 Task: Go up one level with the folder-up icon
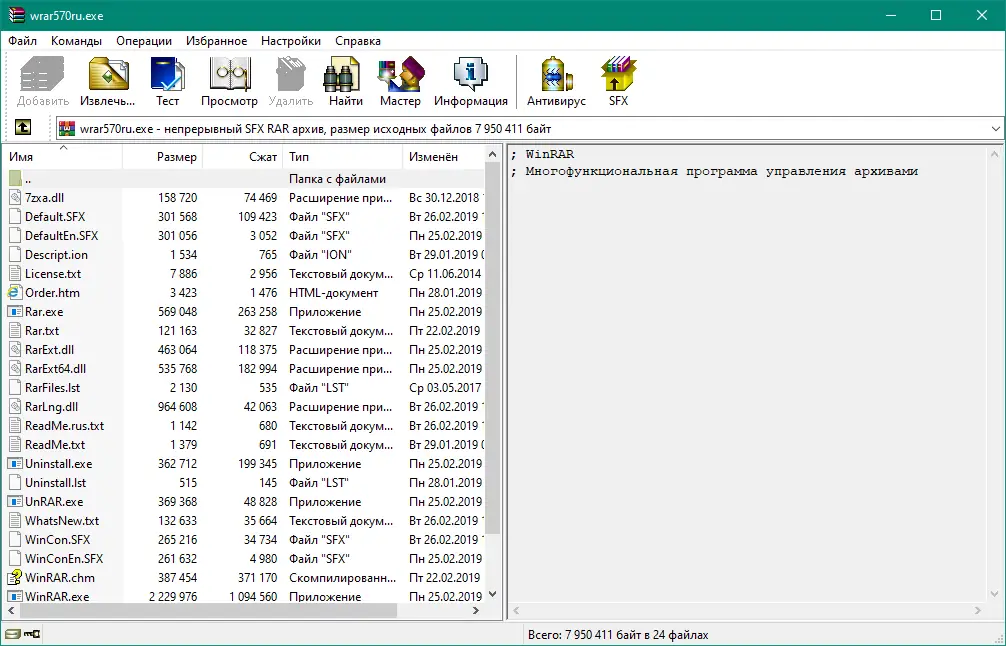point(21,128)
